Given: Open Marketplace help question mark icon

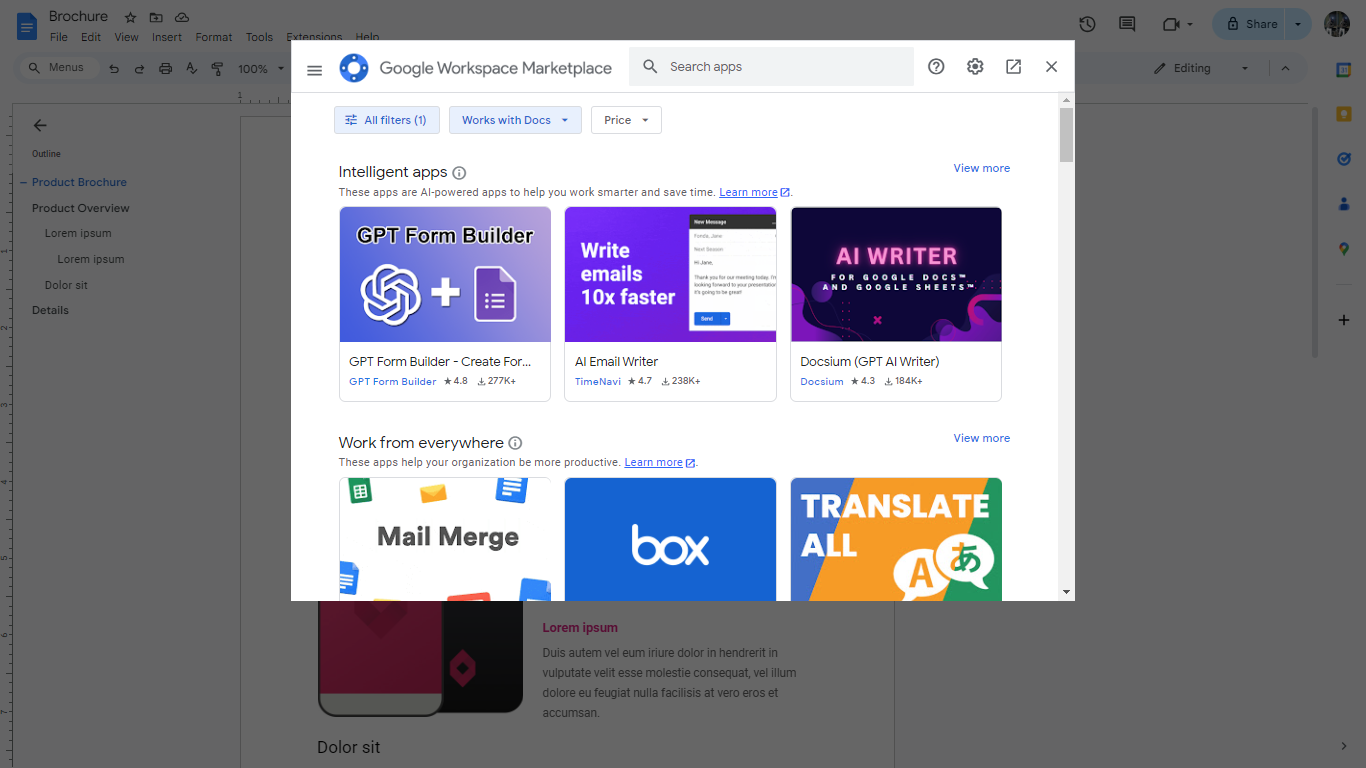Looking at the screenshot, I should coord(936,67).
